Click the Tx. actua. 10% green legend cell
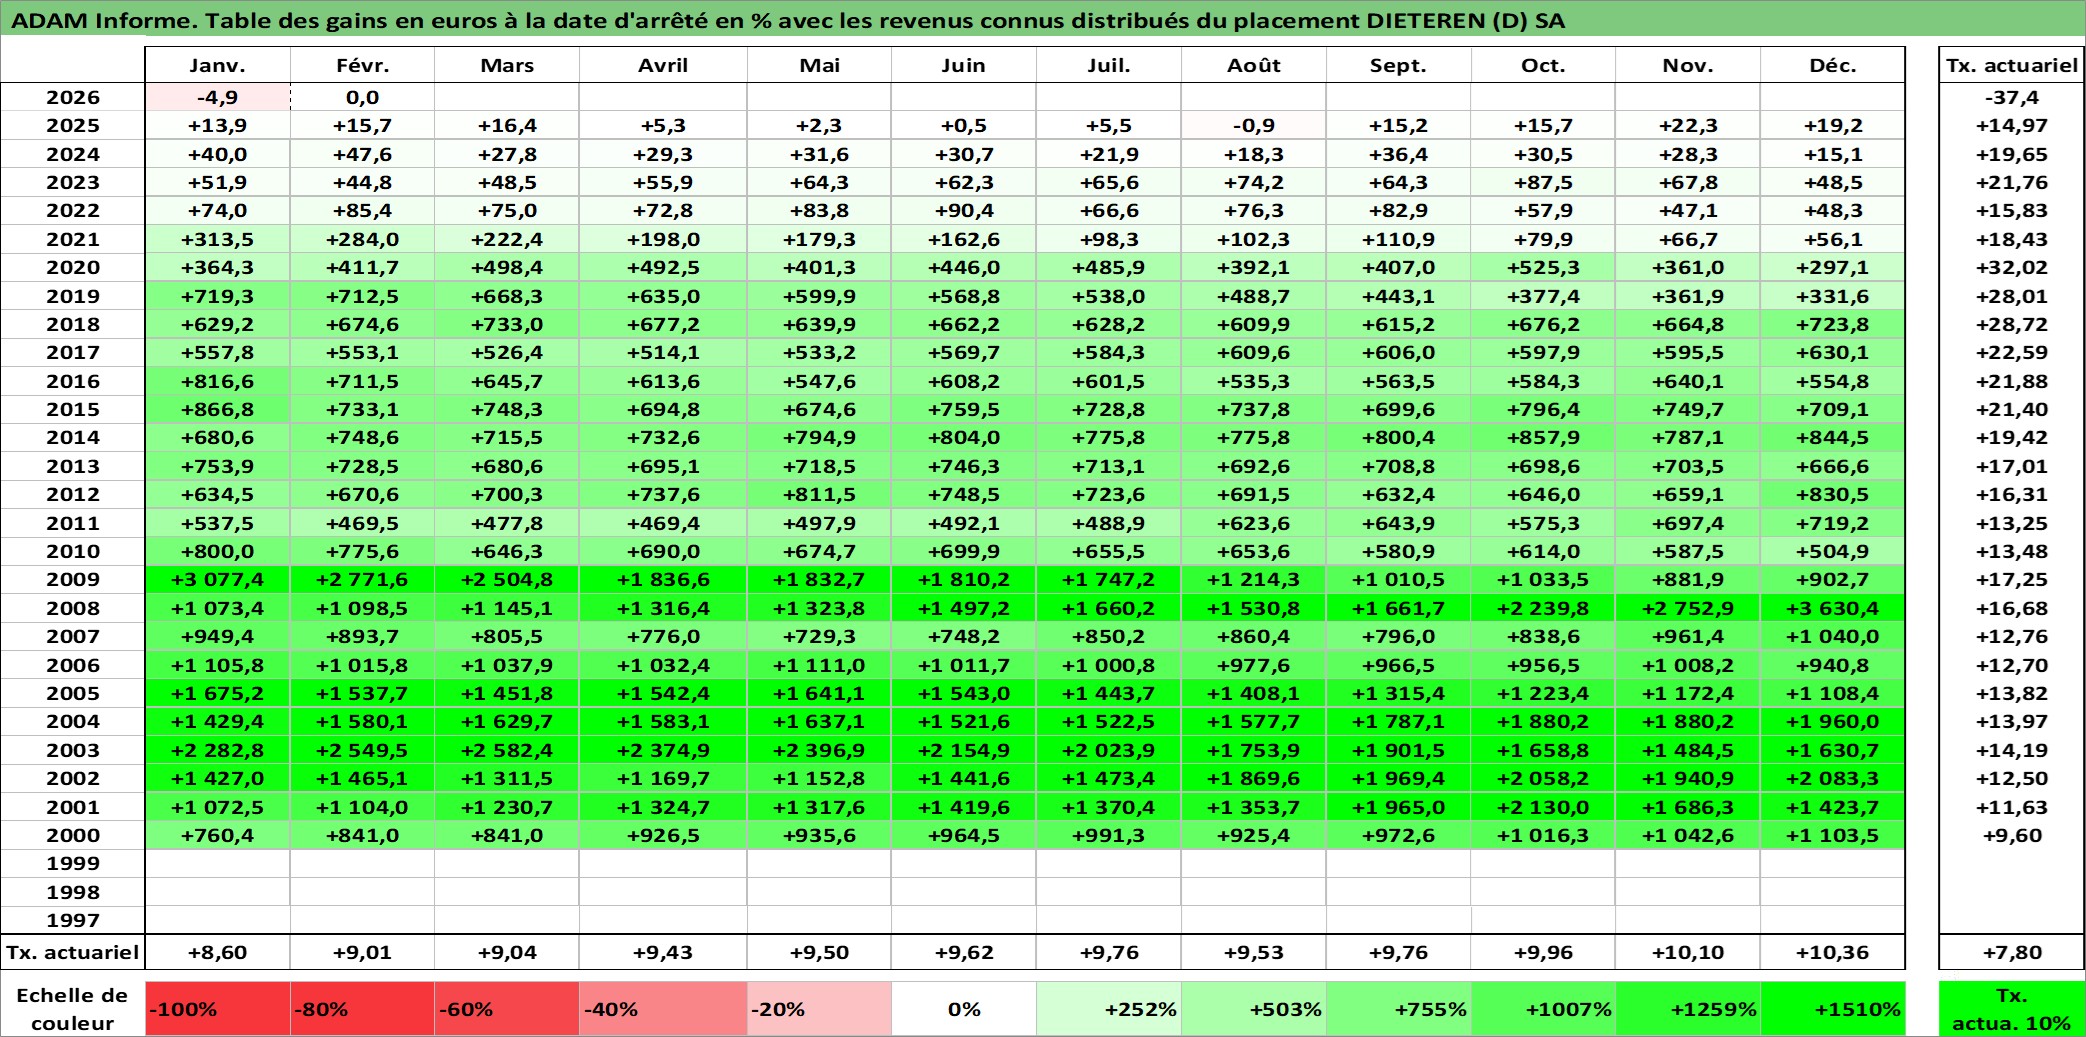Viewport: 2086px width, 1037px height. [x=2012, y=1009]
